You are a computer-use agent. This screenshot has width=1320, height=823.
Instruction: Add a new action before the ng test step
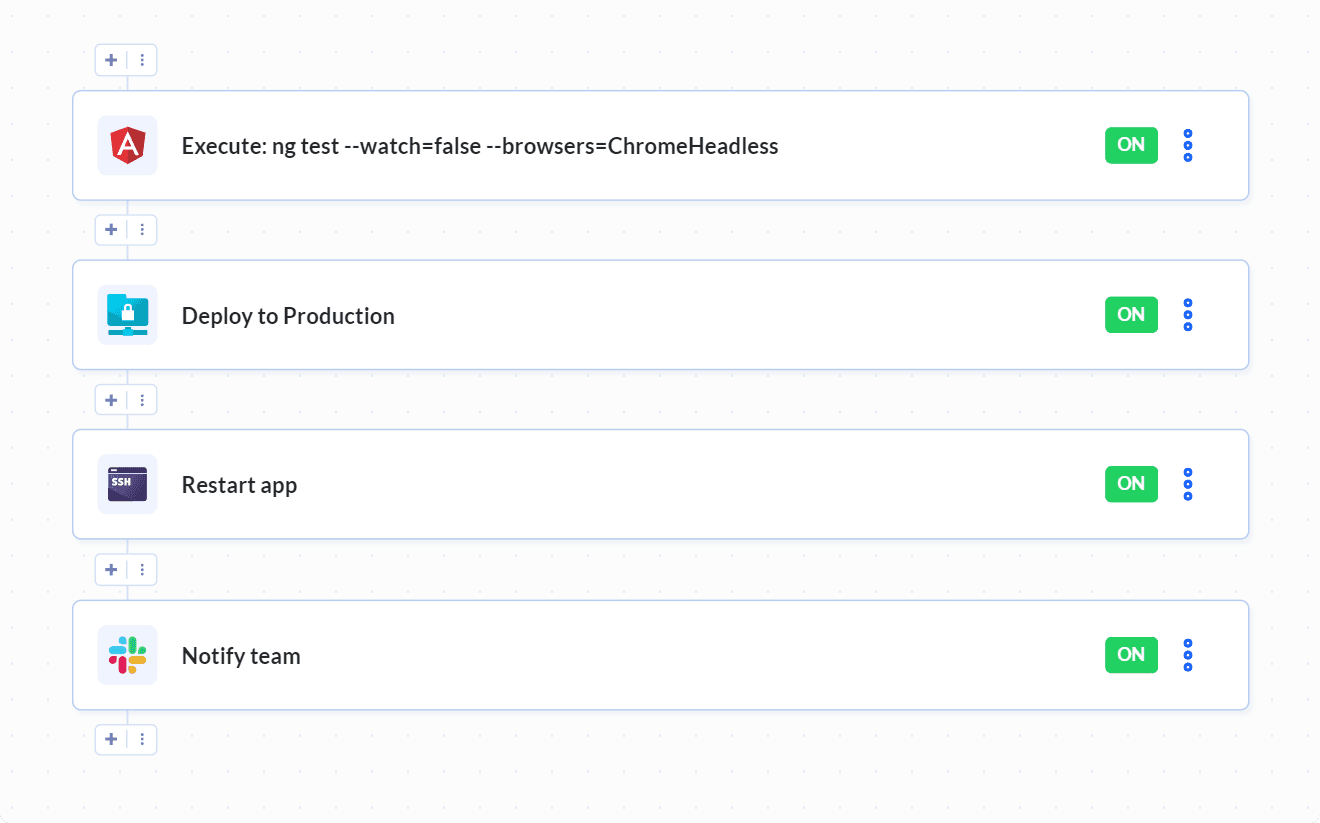[x=111, y=60]
